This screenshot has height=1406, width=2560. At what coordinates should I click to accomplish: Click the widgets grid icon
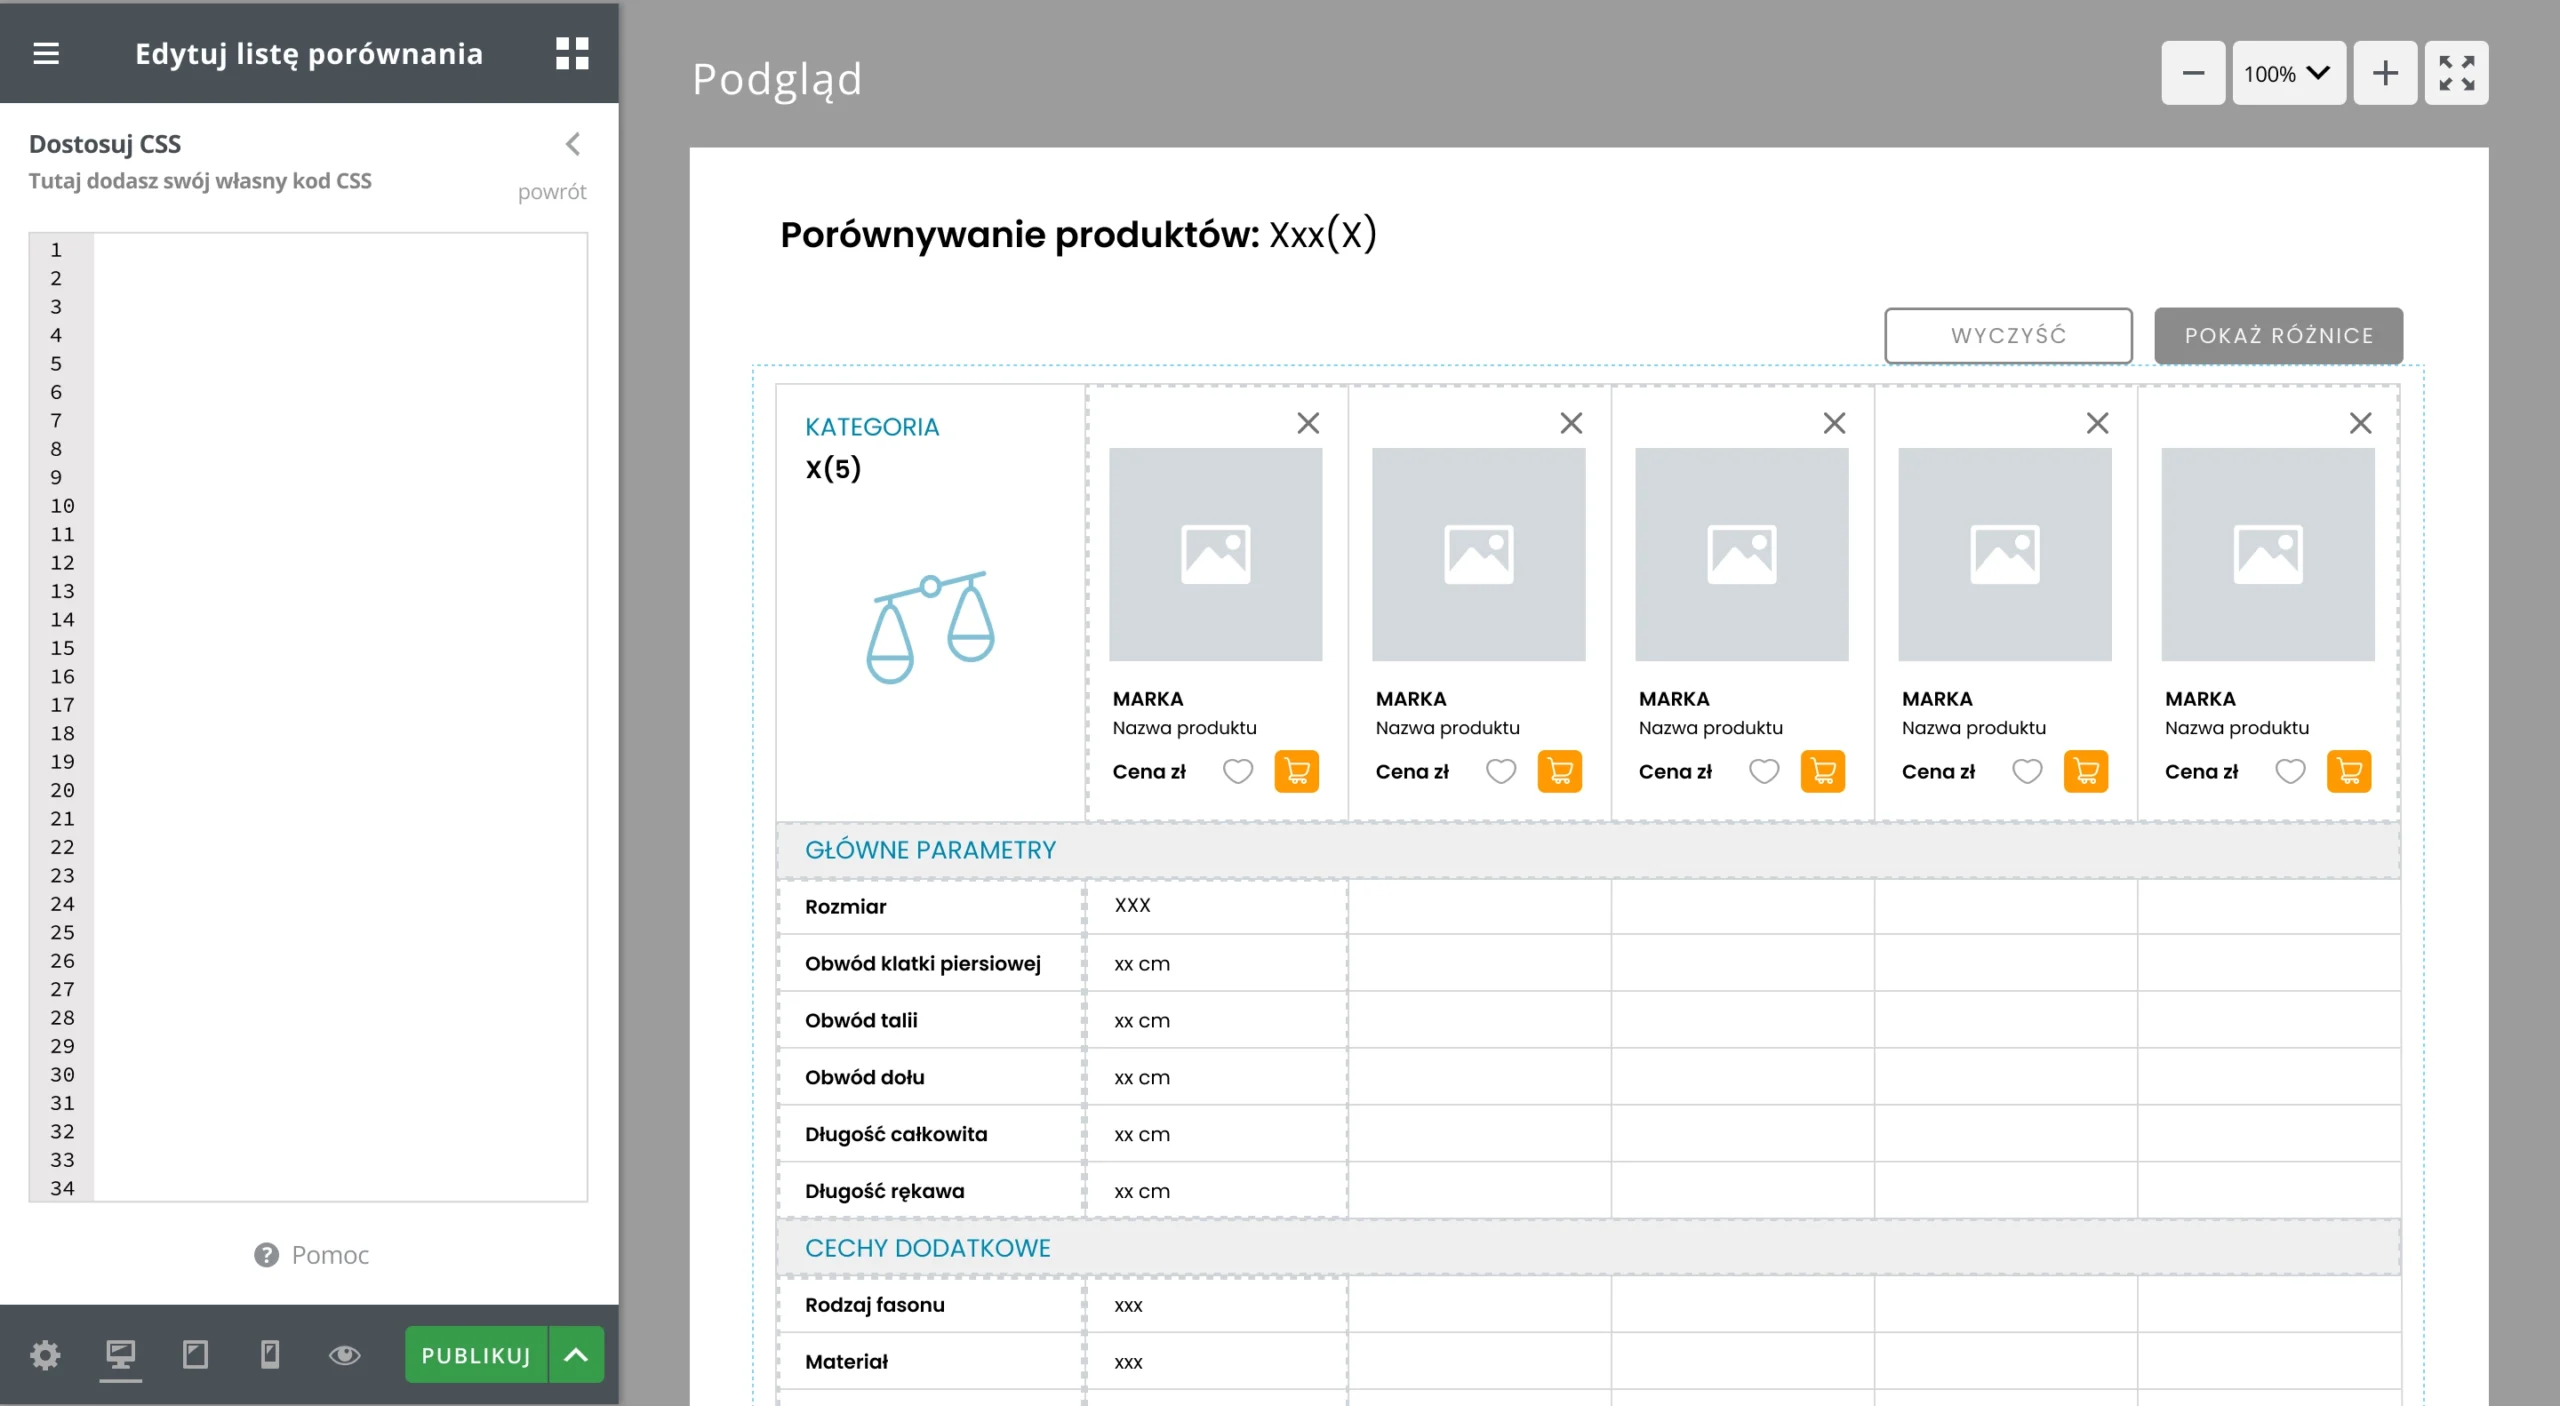click(x=572, y=53)
